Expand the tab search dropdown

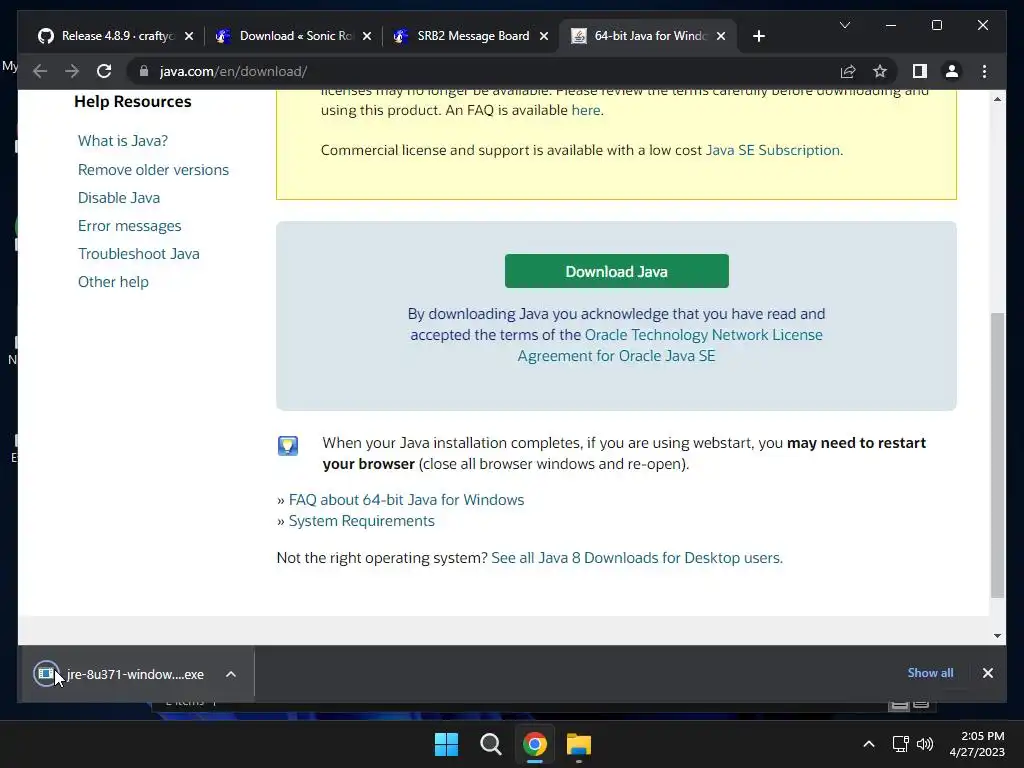pos(844,25)
